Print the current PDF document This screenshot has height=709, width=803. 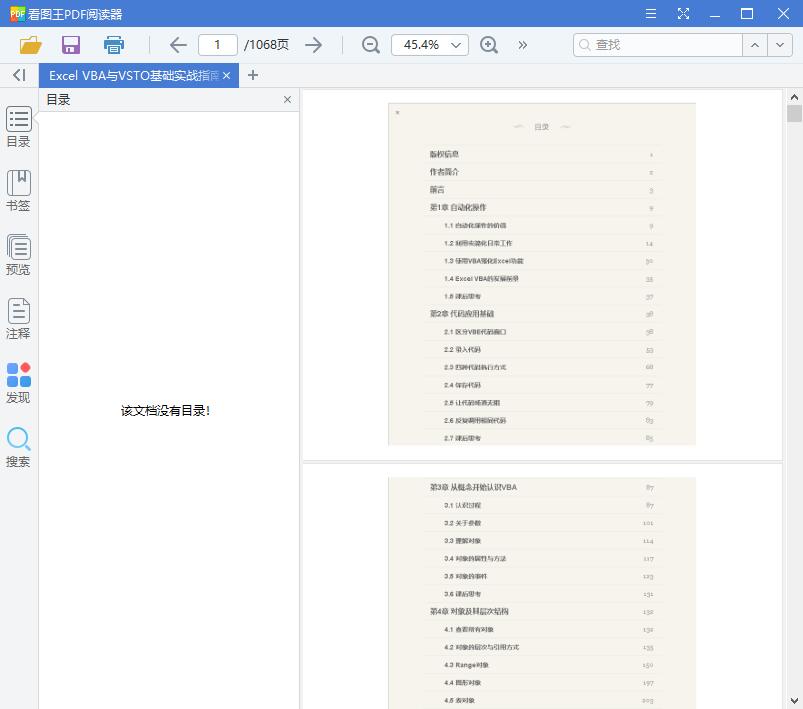[113, 45]
